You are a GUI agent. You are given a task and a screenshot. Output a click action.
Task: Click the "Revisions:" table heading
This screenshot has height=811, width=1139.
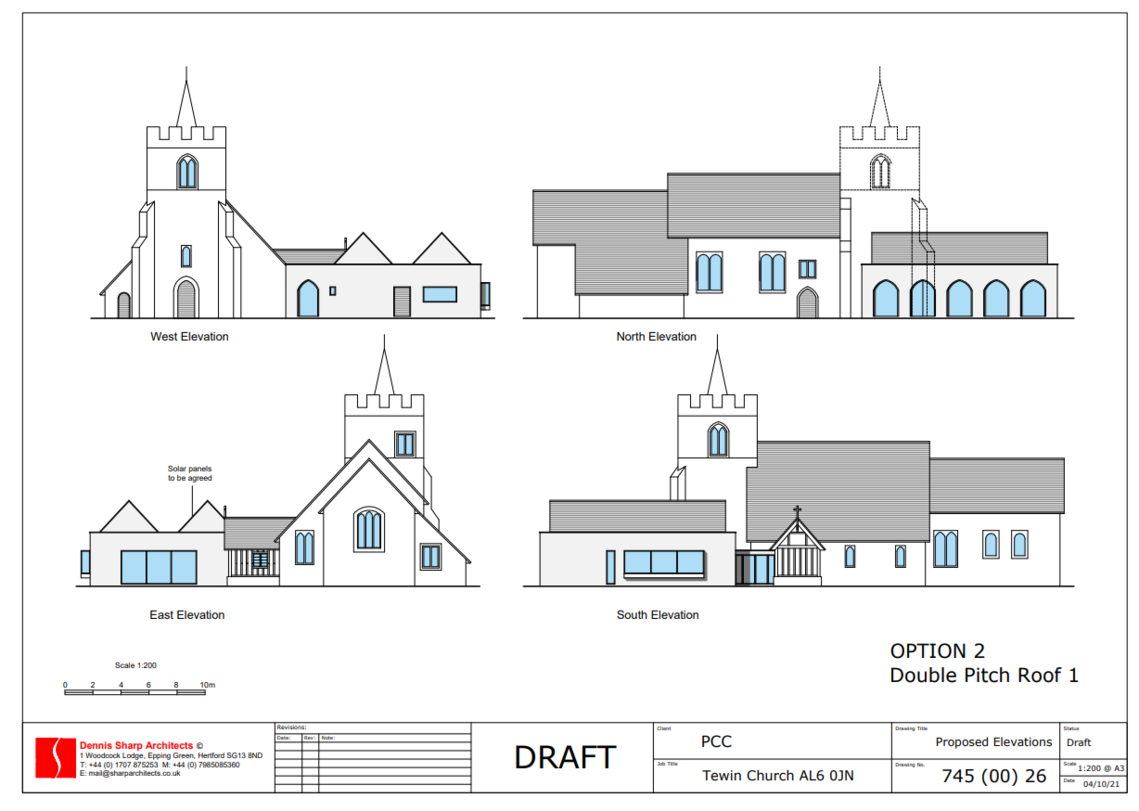(x=291, y=727)
